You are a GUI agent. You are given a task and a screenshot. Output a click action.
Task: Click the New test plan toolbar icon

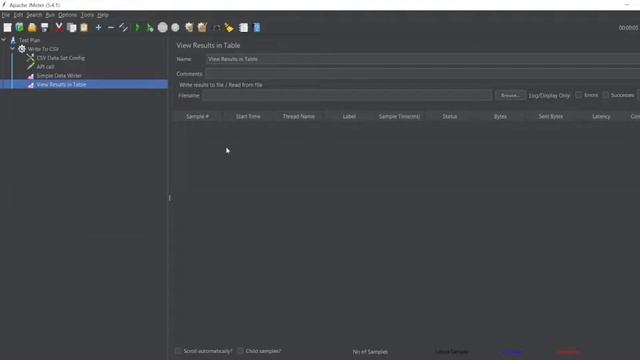pyautogui.click(x=7, y=27)
